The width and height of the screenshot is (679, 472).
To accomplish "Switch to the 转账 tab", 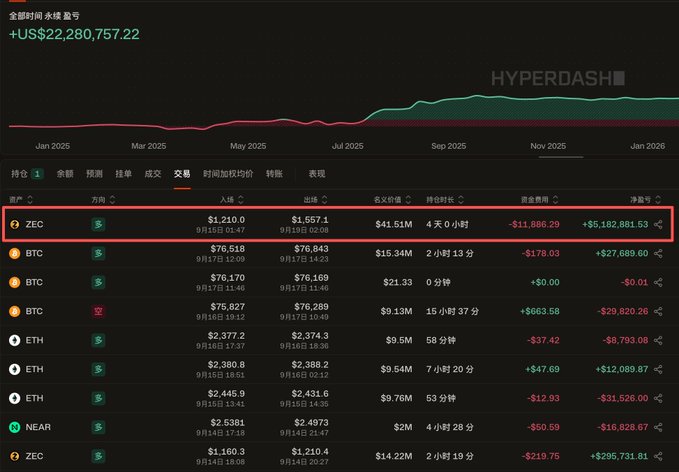I will [x=275, y=174].
